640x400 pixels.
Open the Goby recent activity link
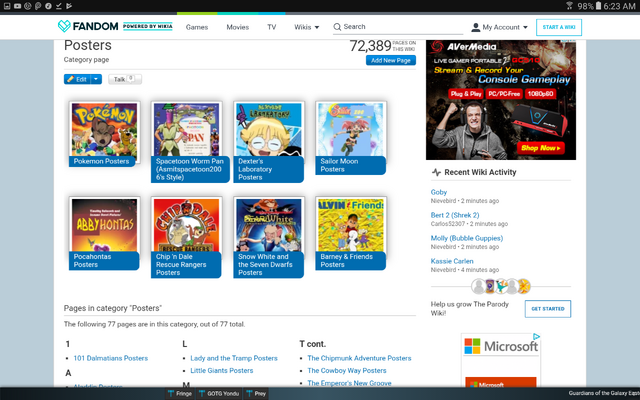(x=439, y=192)
